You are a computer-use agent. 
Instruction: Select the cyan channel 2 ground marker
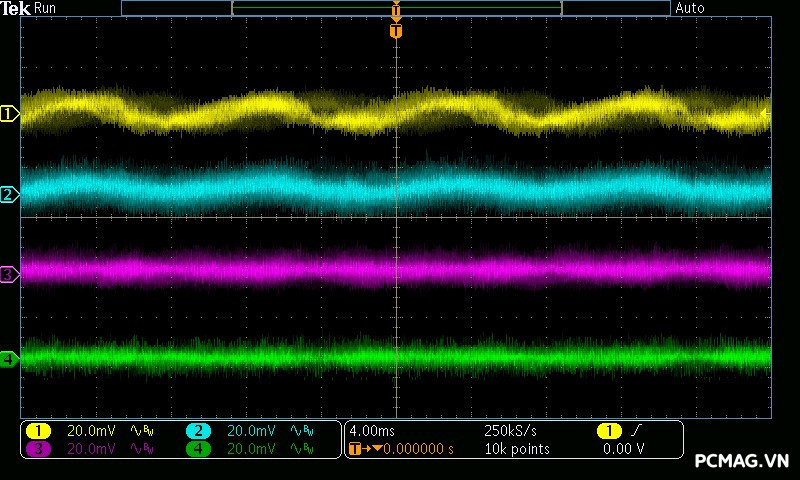click(x=9, y=194)
